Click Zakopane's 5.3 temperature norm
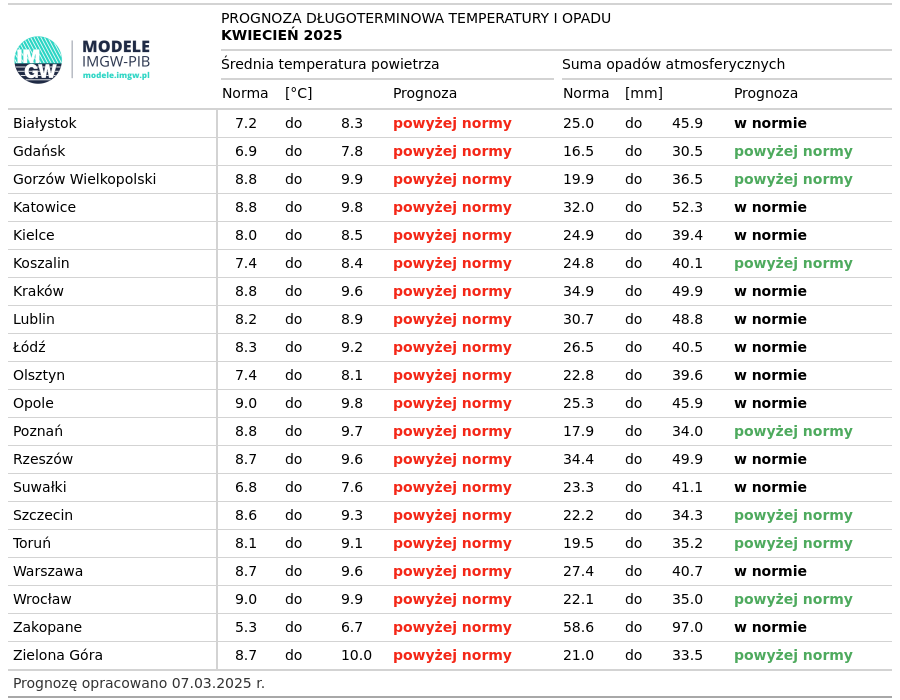900x700 pixels. click(x=246, y=627)
